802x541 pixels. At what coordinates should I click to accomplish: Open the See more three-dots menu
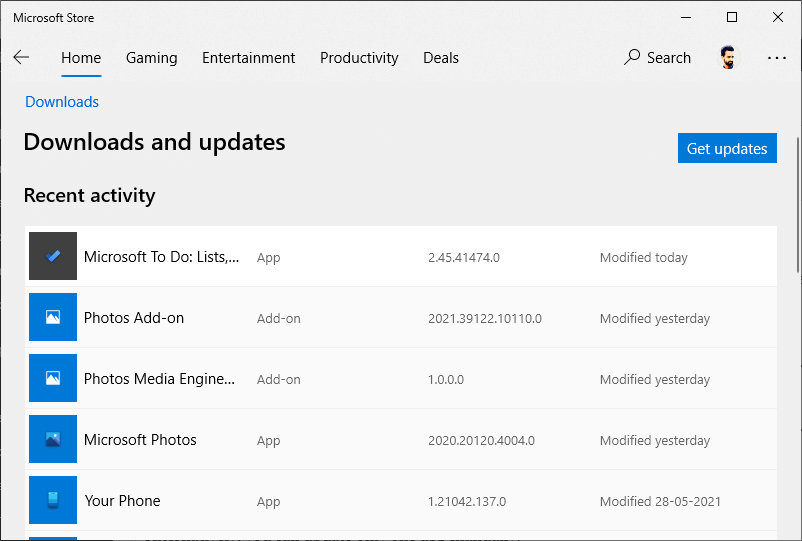click(x=776, y=58)
